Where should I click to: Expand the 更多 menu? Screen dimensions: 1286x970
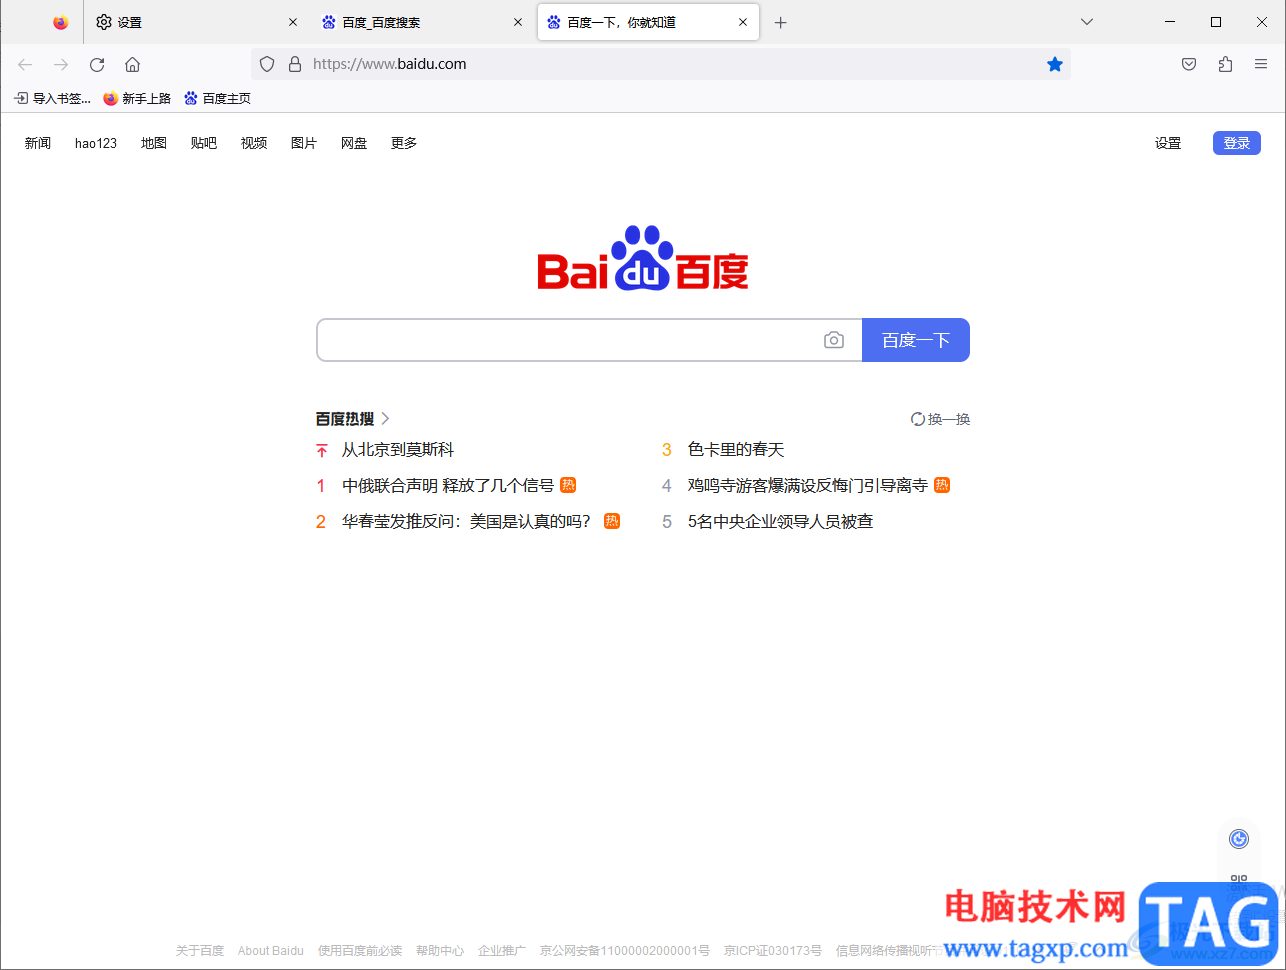coord(404,143)
